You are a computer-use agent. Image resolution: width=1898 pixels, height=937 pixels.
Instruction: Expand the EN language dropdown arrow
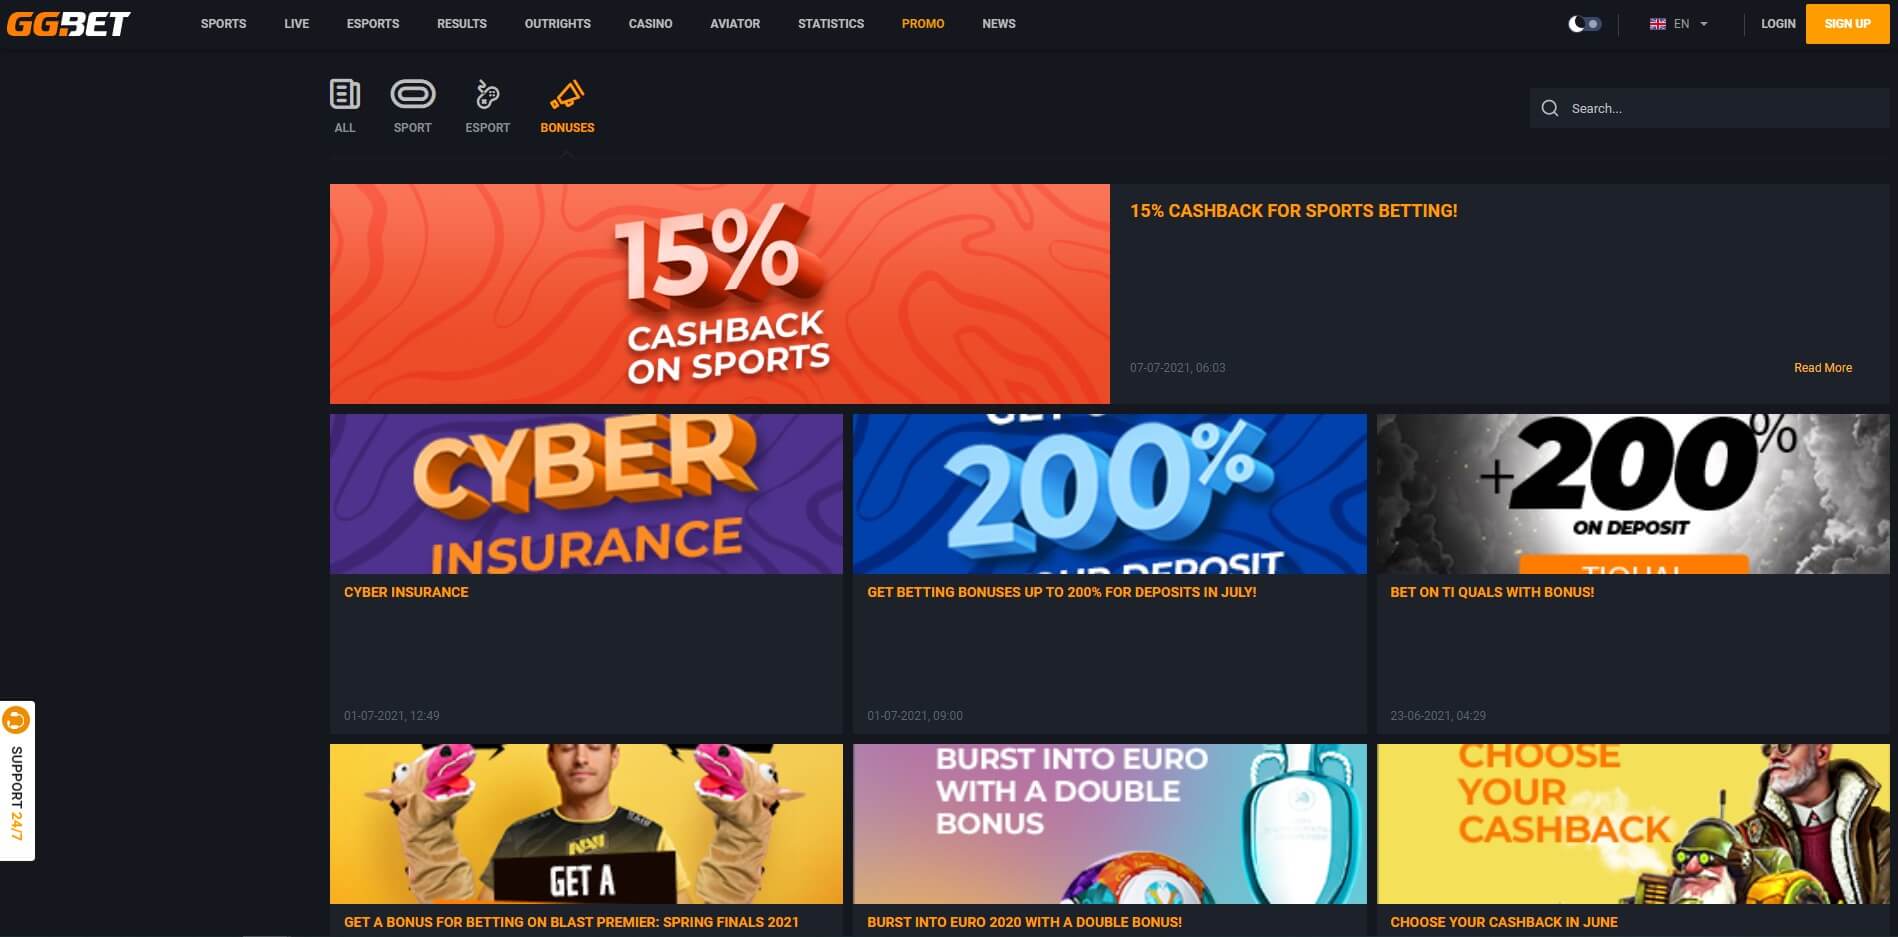click(1704, 24)
